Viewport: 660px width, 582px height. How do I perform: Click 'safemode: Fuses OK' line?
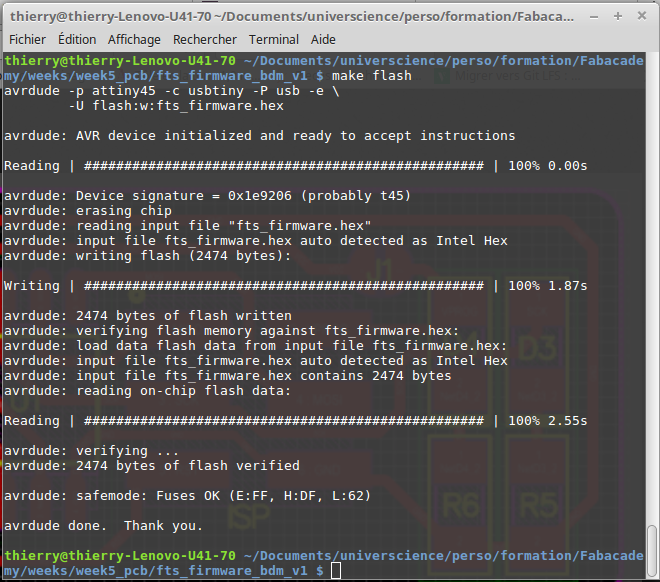point(187,496)
